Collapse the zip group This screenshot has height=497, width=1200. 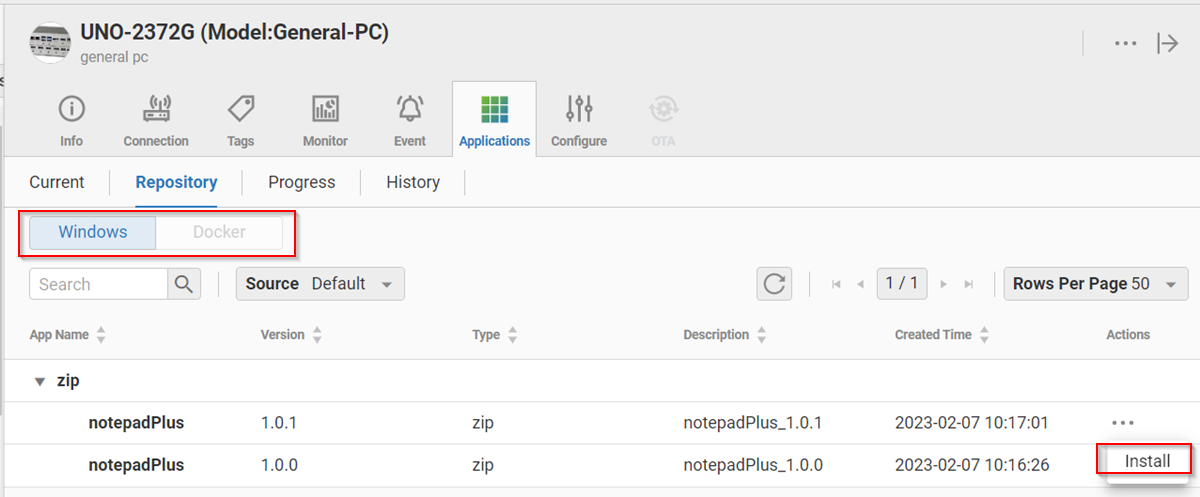(x=40, y=381)
